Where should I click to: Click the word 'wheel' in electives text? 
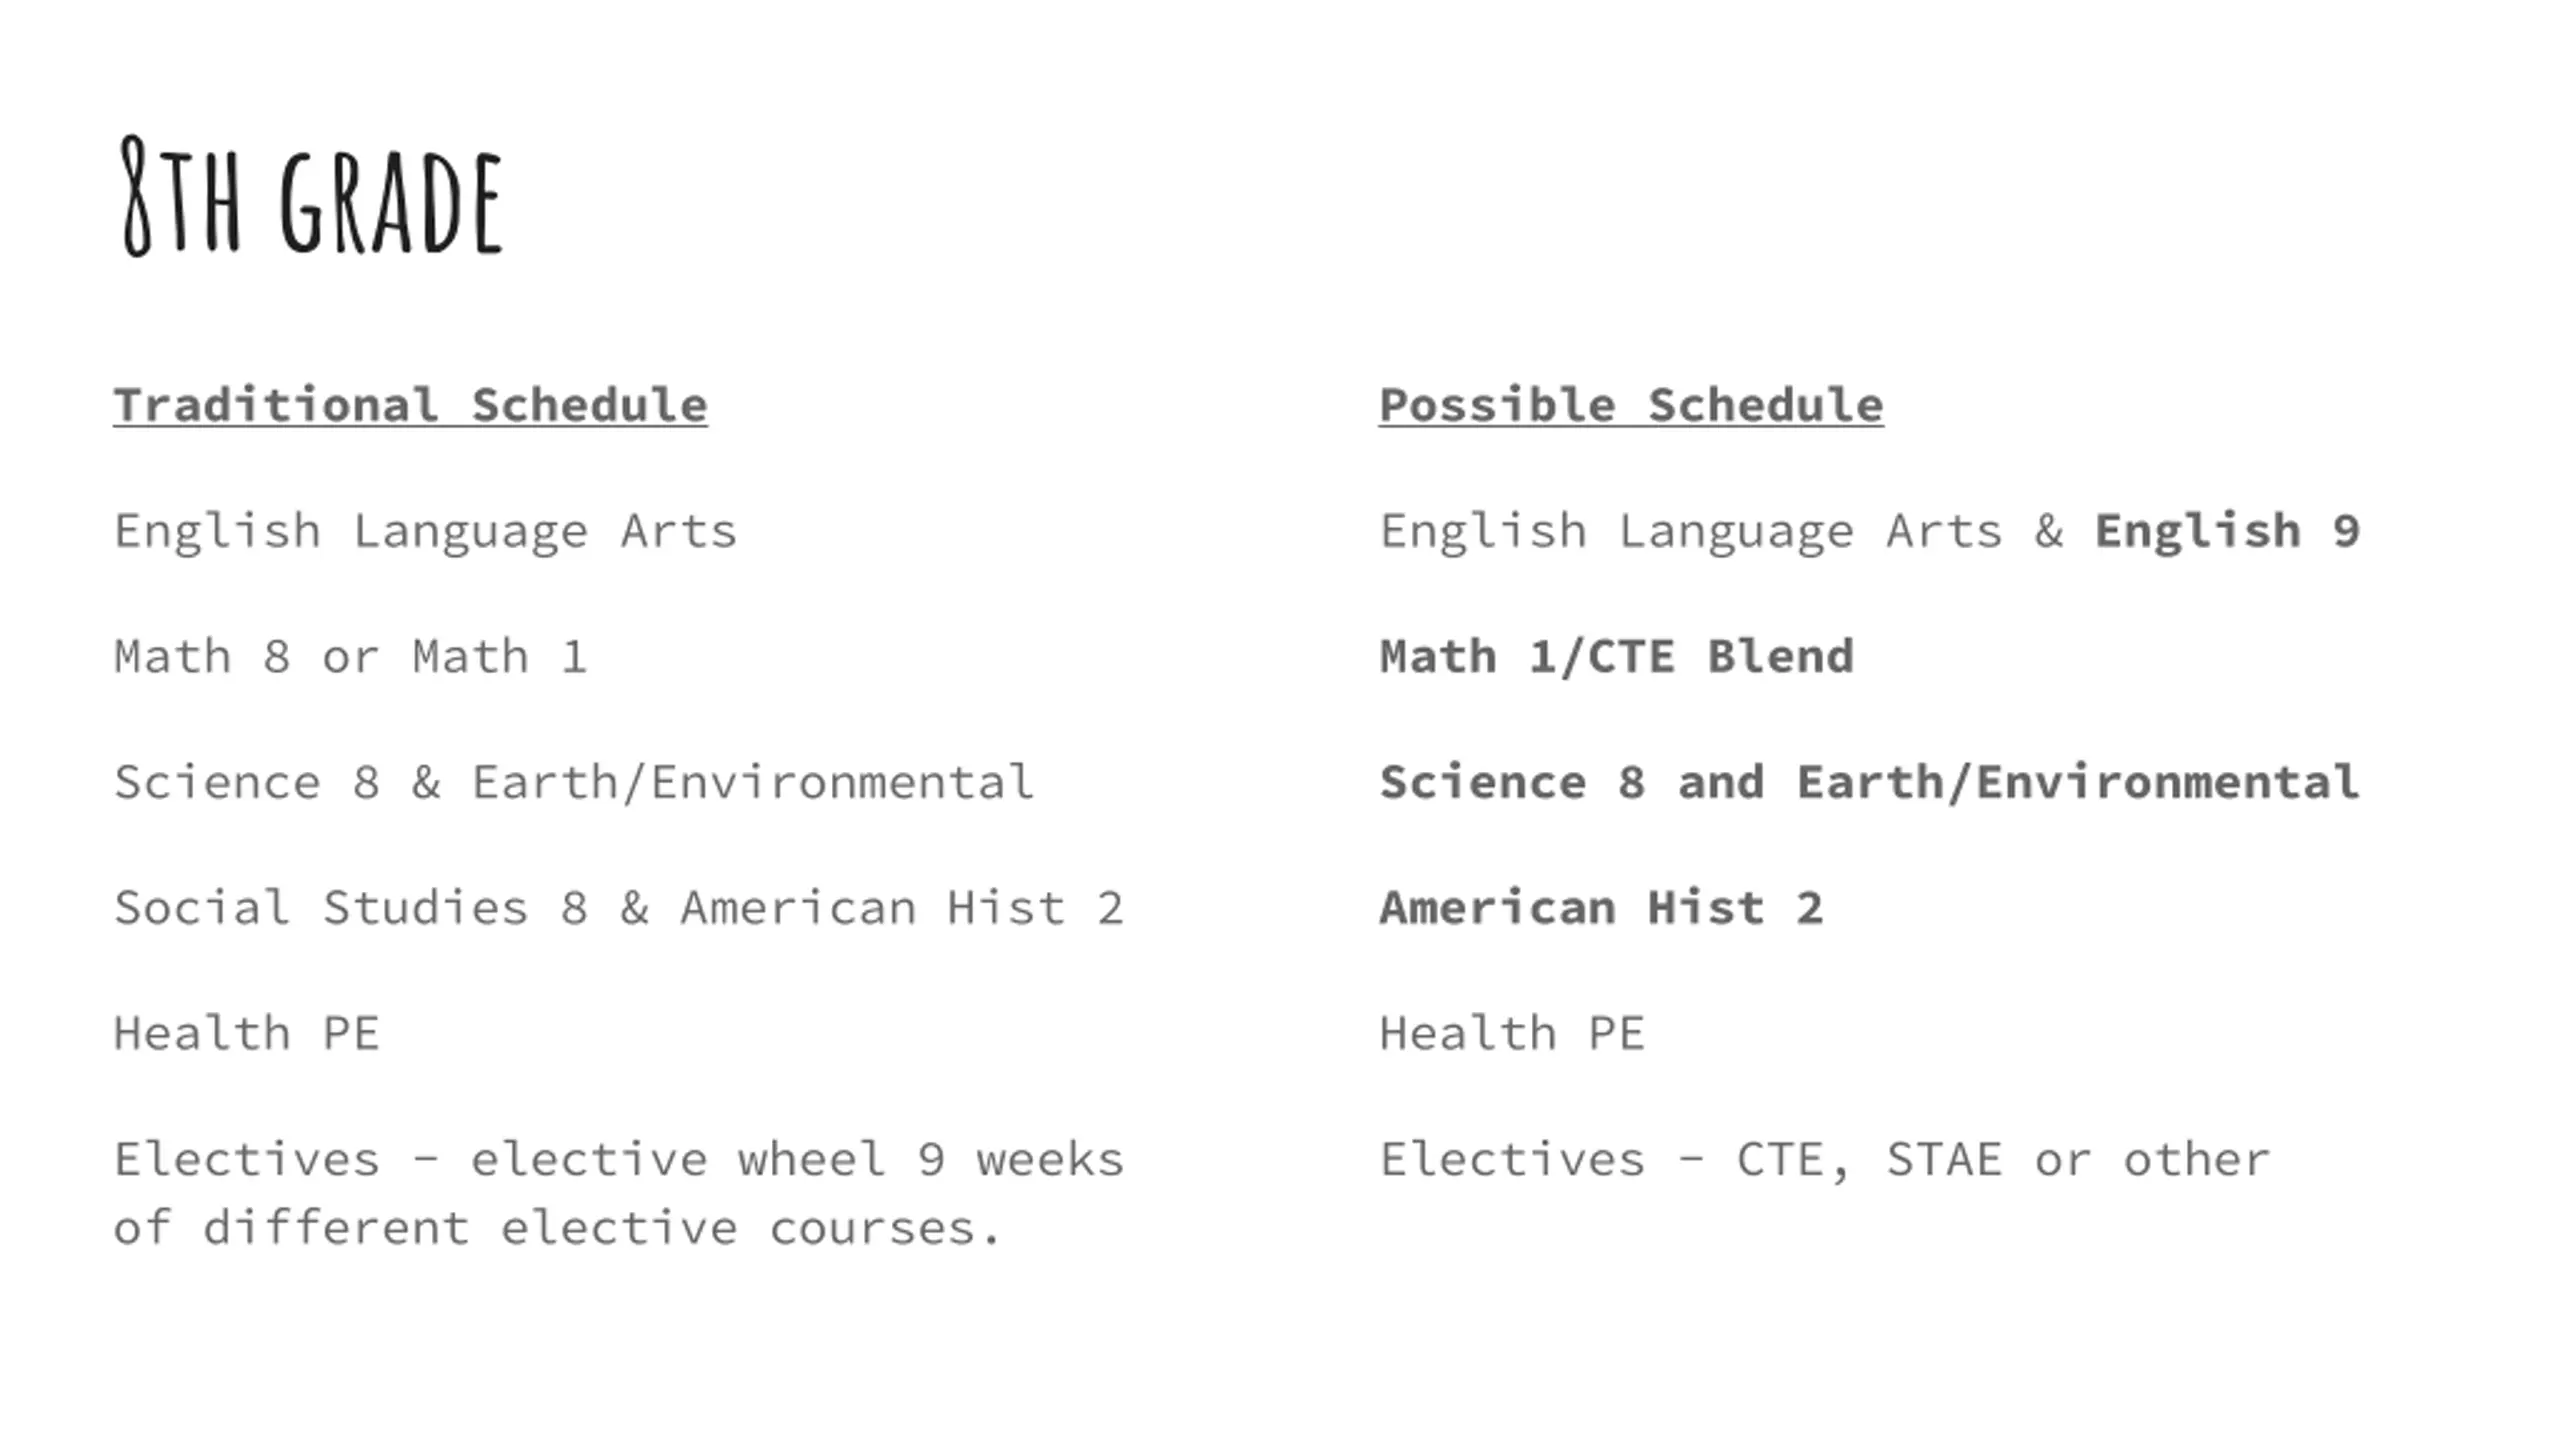point(812,1160)
